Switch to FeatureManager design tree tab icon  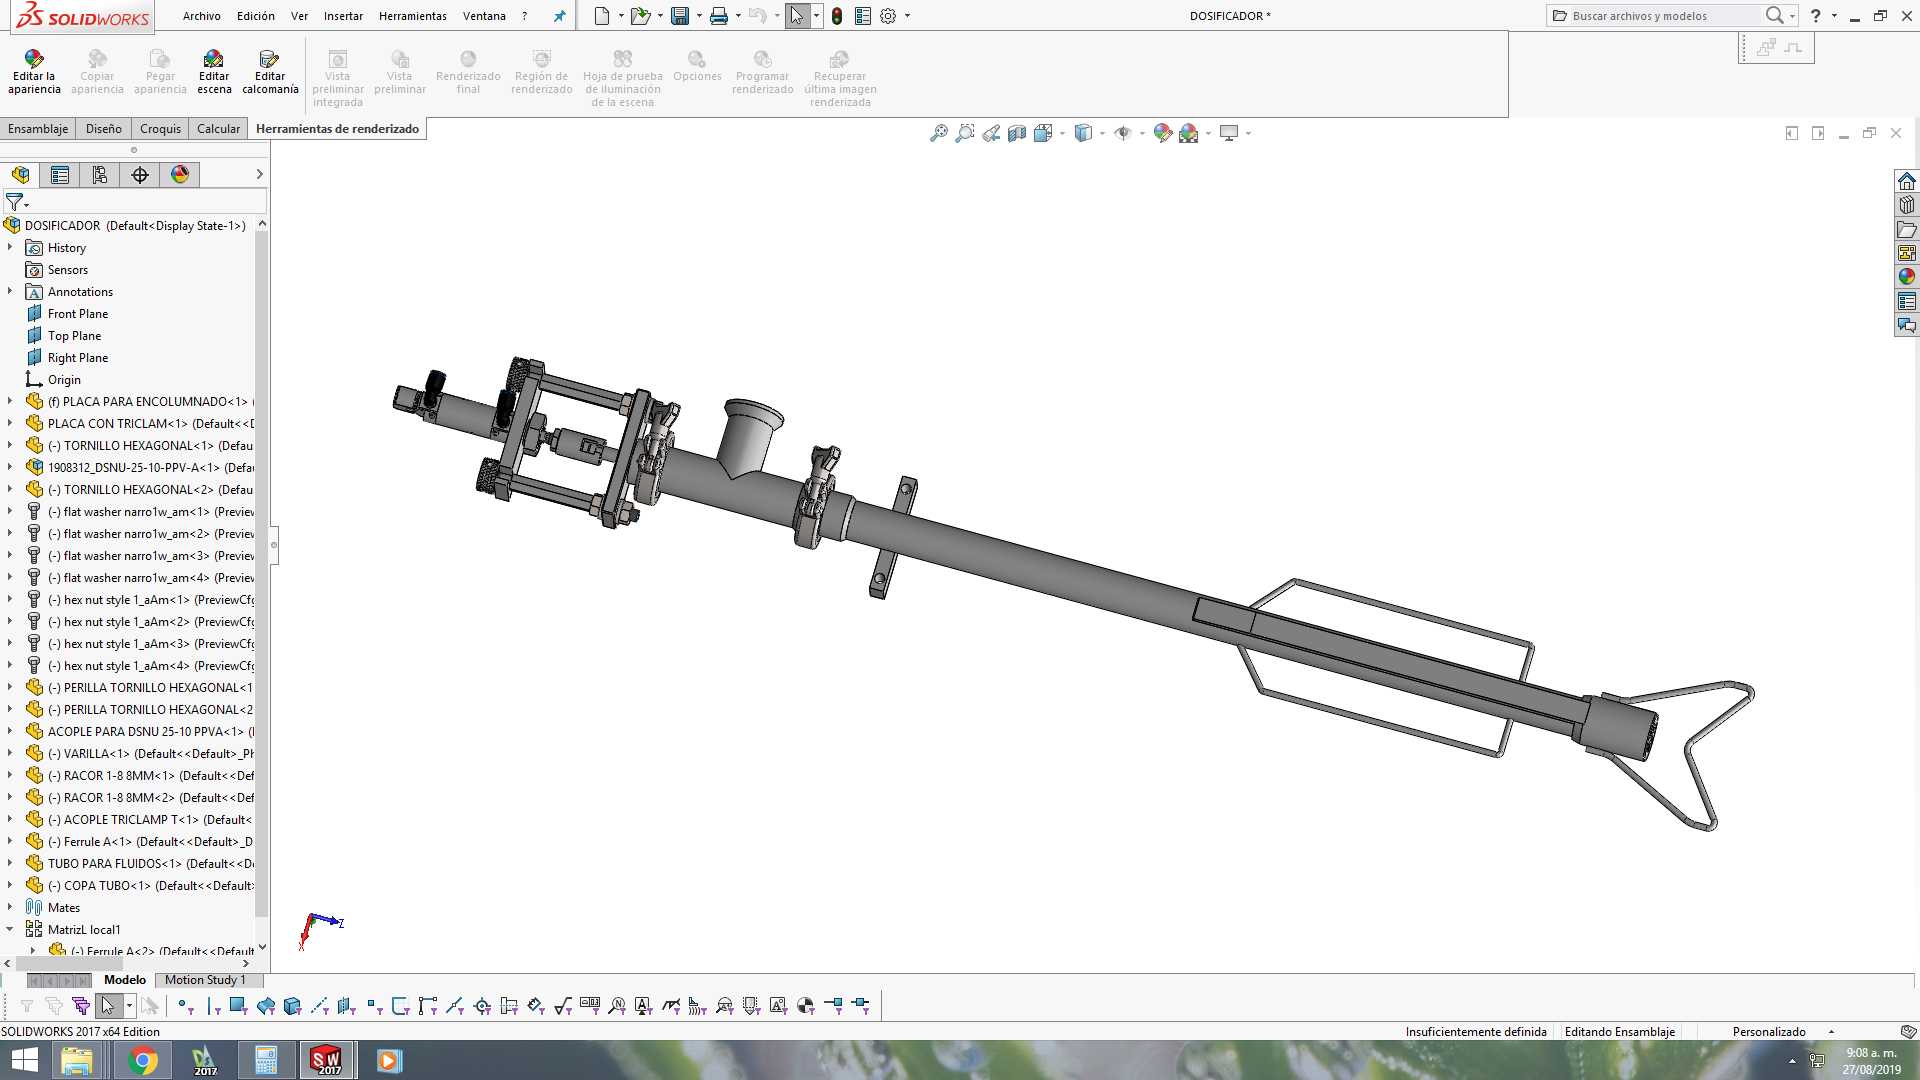[20, 175]
